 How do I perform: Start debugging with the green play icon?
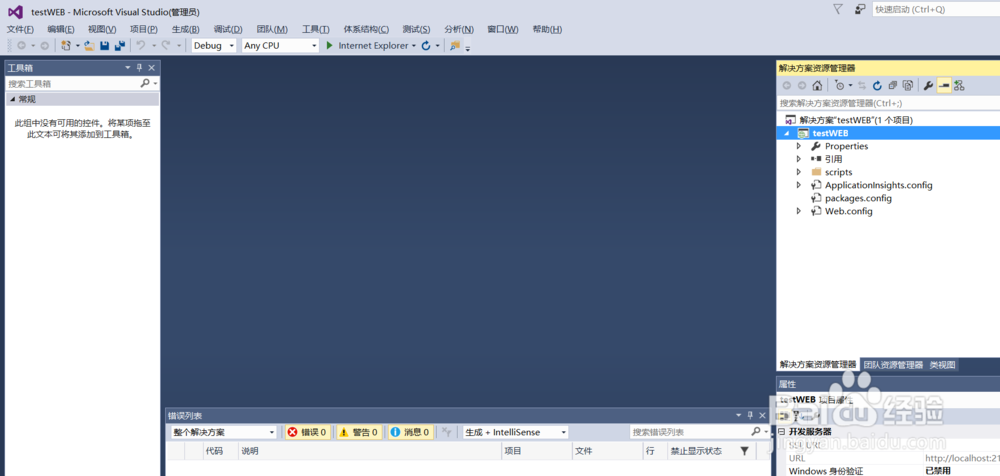pyautogui.click(x=330, y=45)
